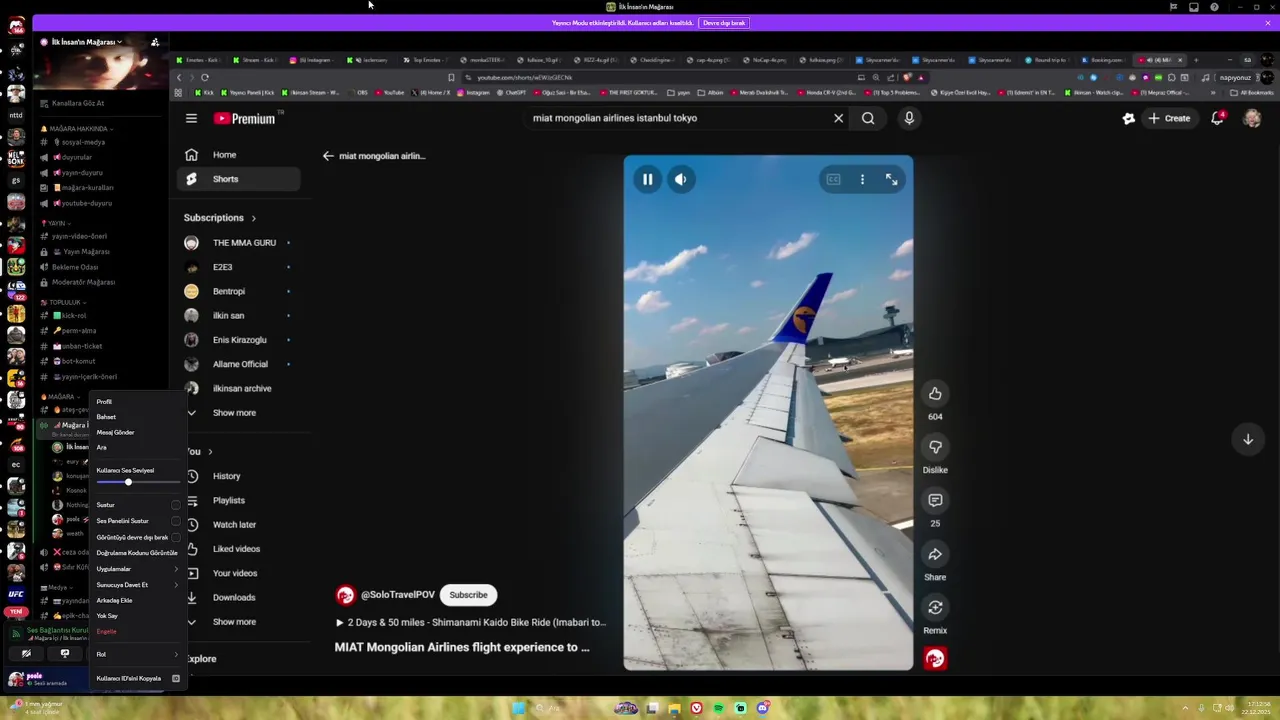Toggle the Sustur checkbox
The image size is (1280, 720).
pos(176,505)
